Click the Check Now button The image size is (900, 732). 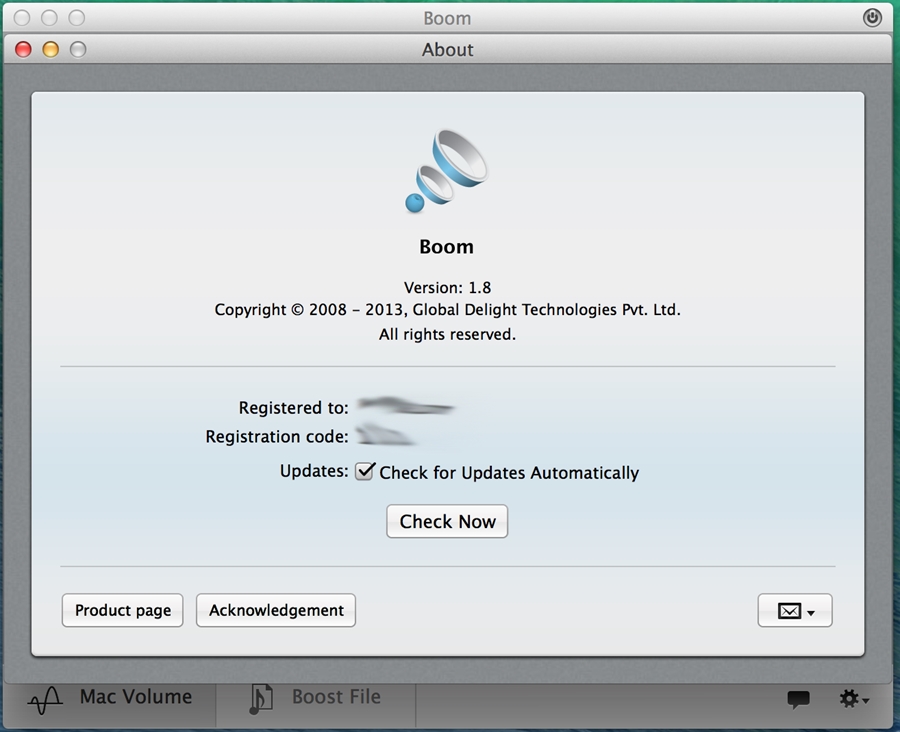[447, 521]
